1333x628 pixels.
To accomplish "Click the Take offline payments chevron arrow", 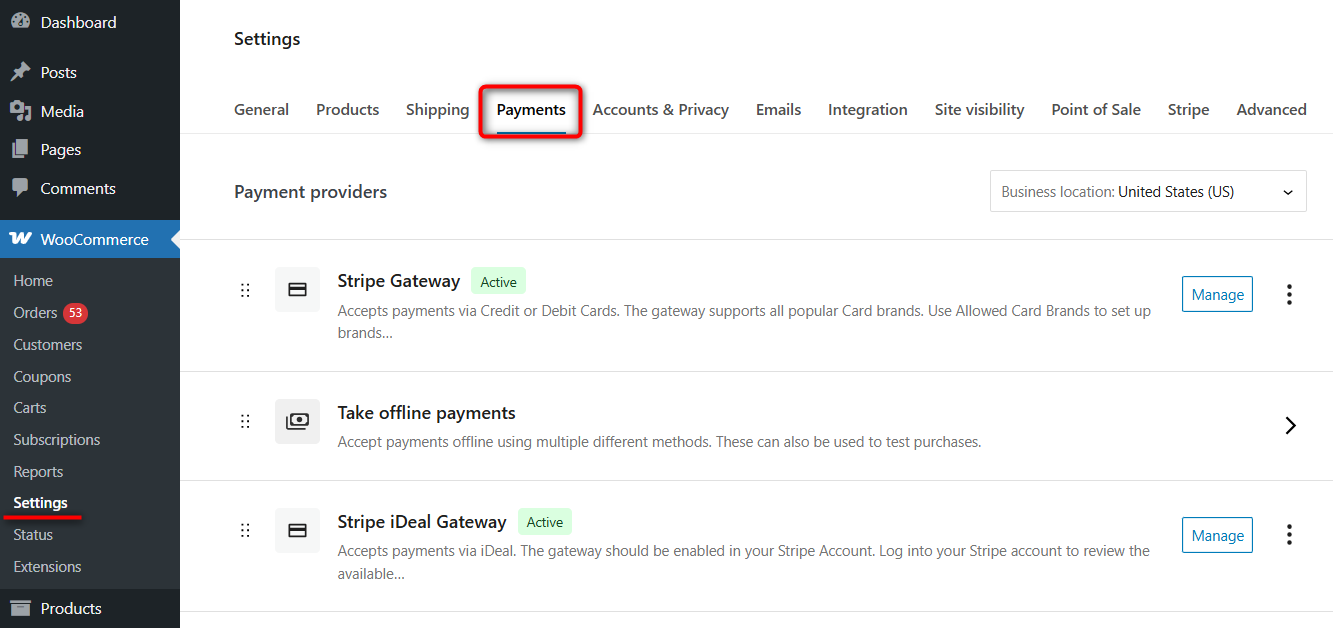I will (x=1290, y=425).
